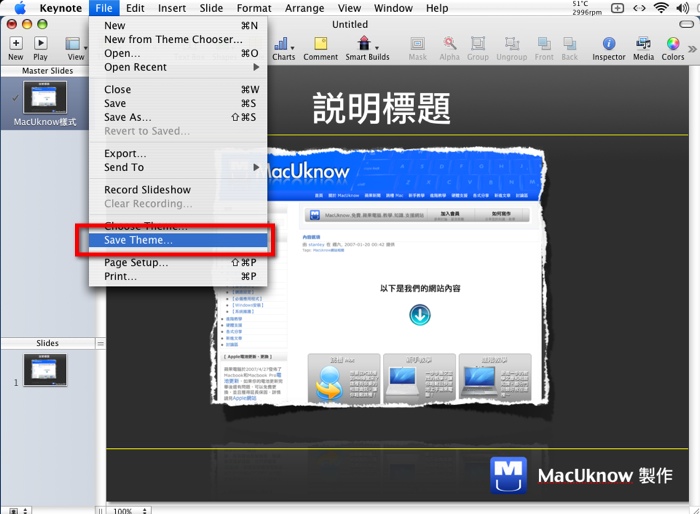Select New from Theme Chooser…
Screen dimensions: 700x514
pos(178,39)
